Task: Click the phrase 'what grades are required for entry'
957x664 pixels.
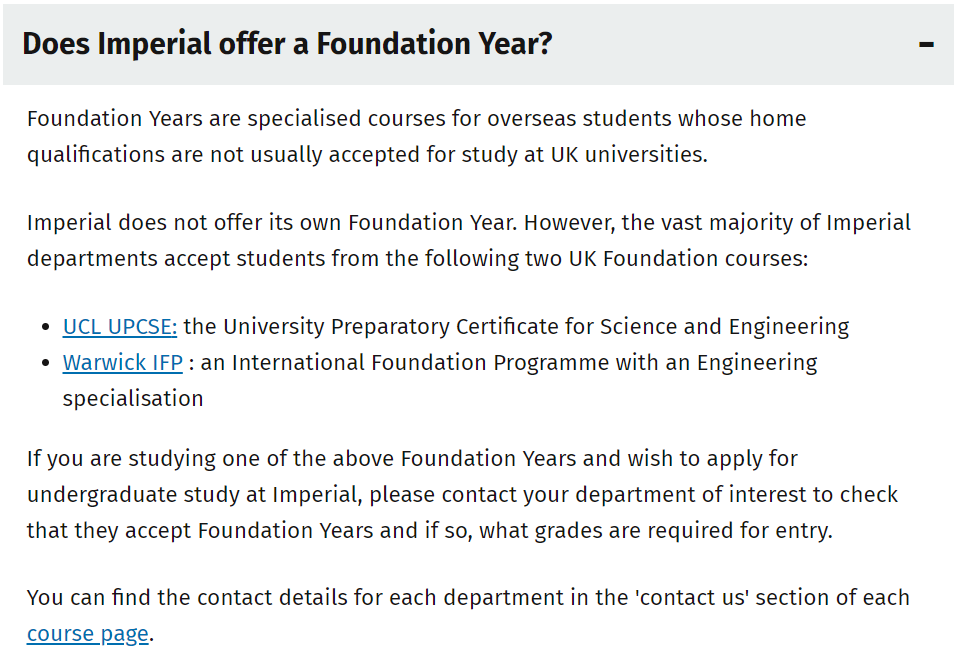Action: click(655, 530)
